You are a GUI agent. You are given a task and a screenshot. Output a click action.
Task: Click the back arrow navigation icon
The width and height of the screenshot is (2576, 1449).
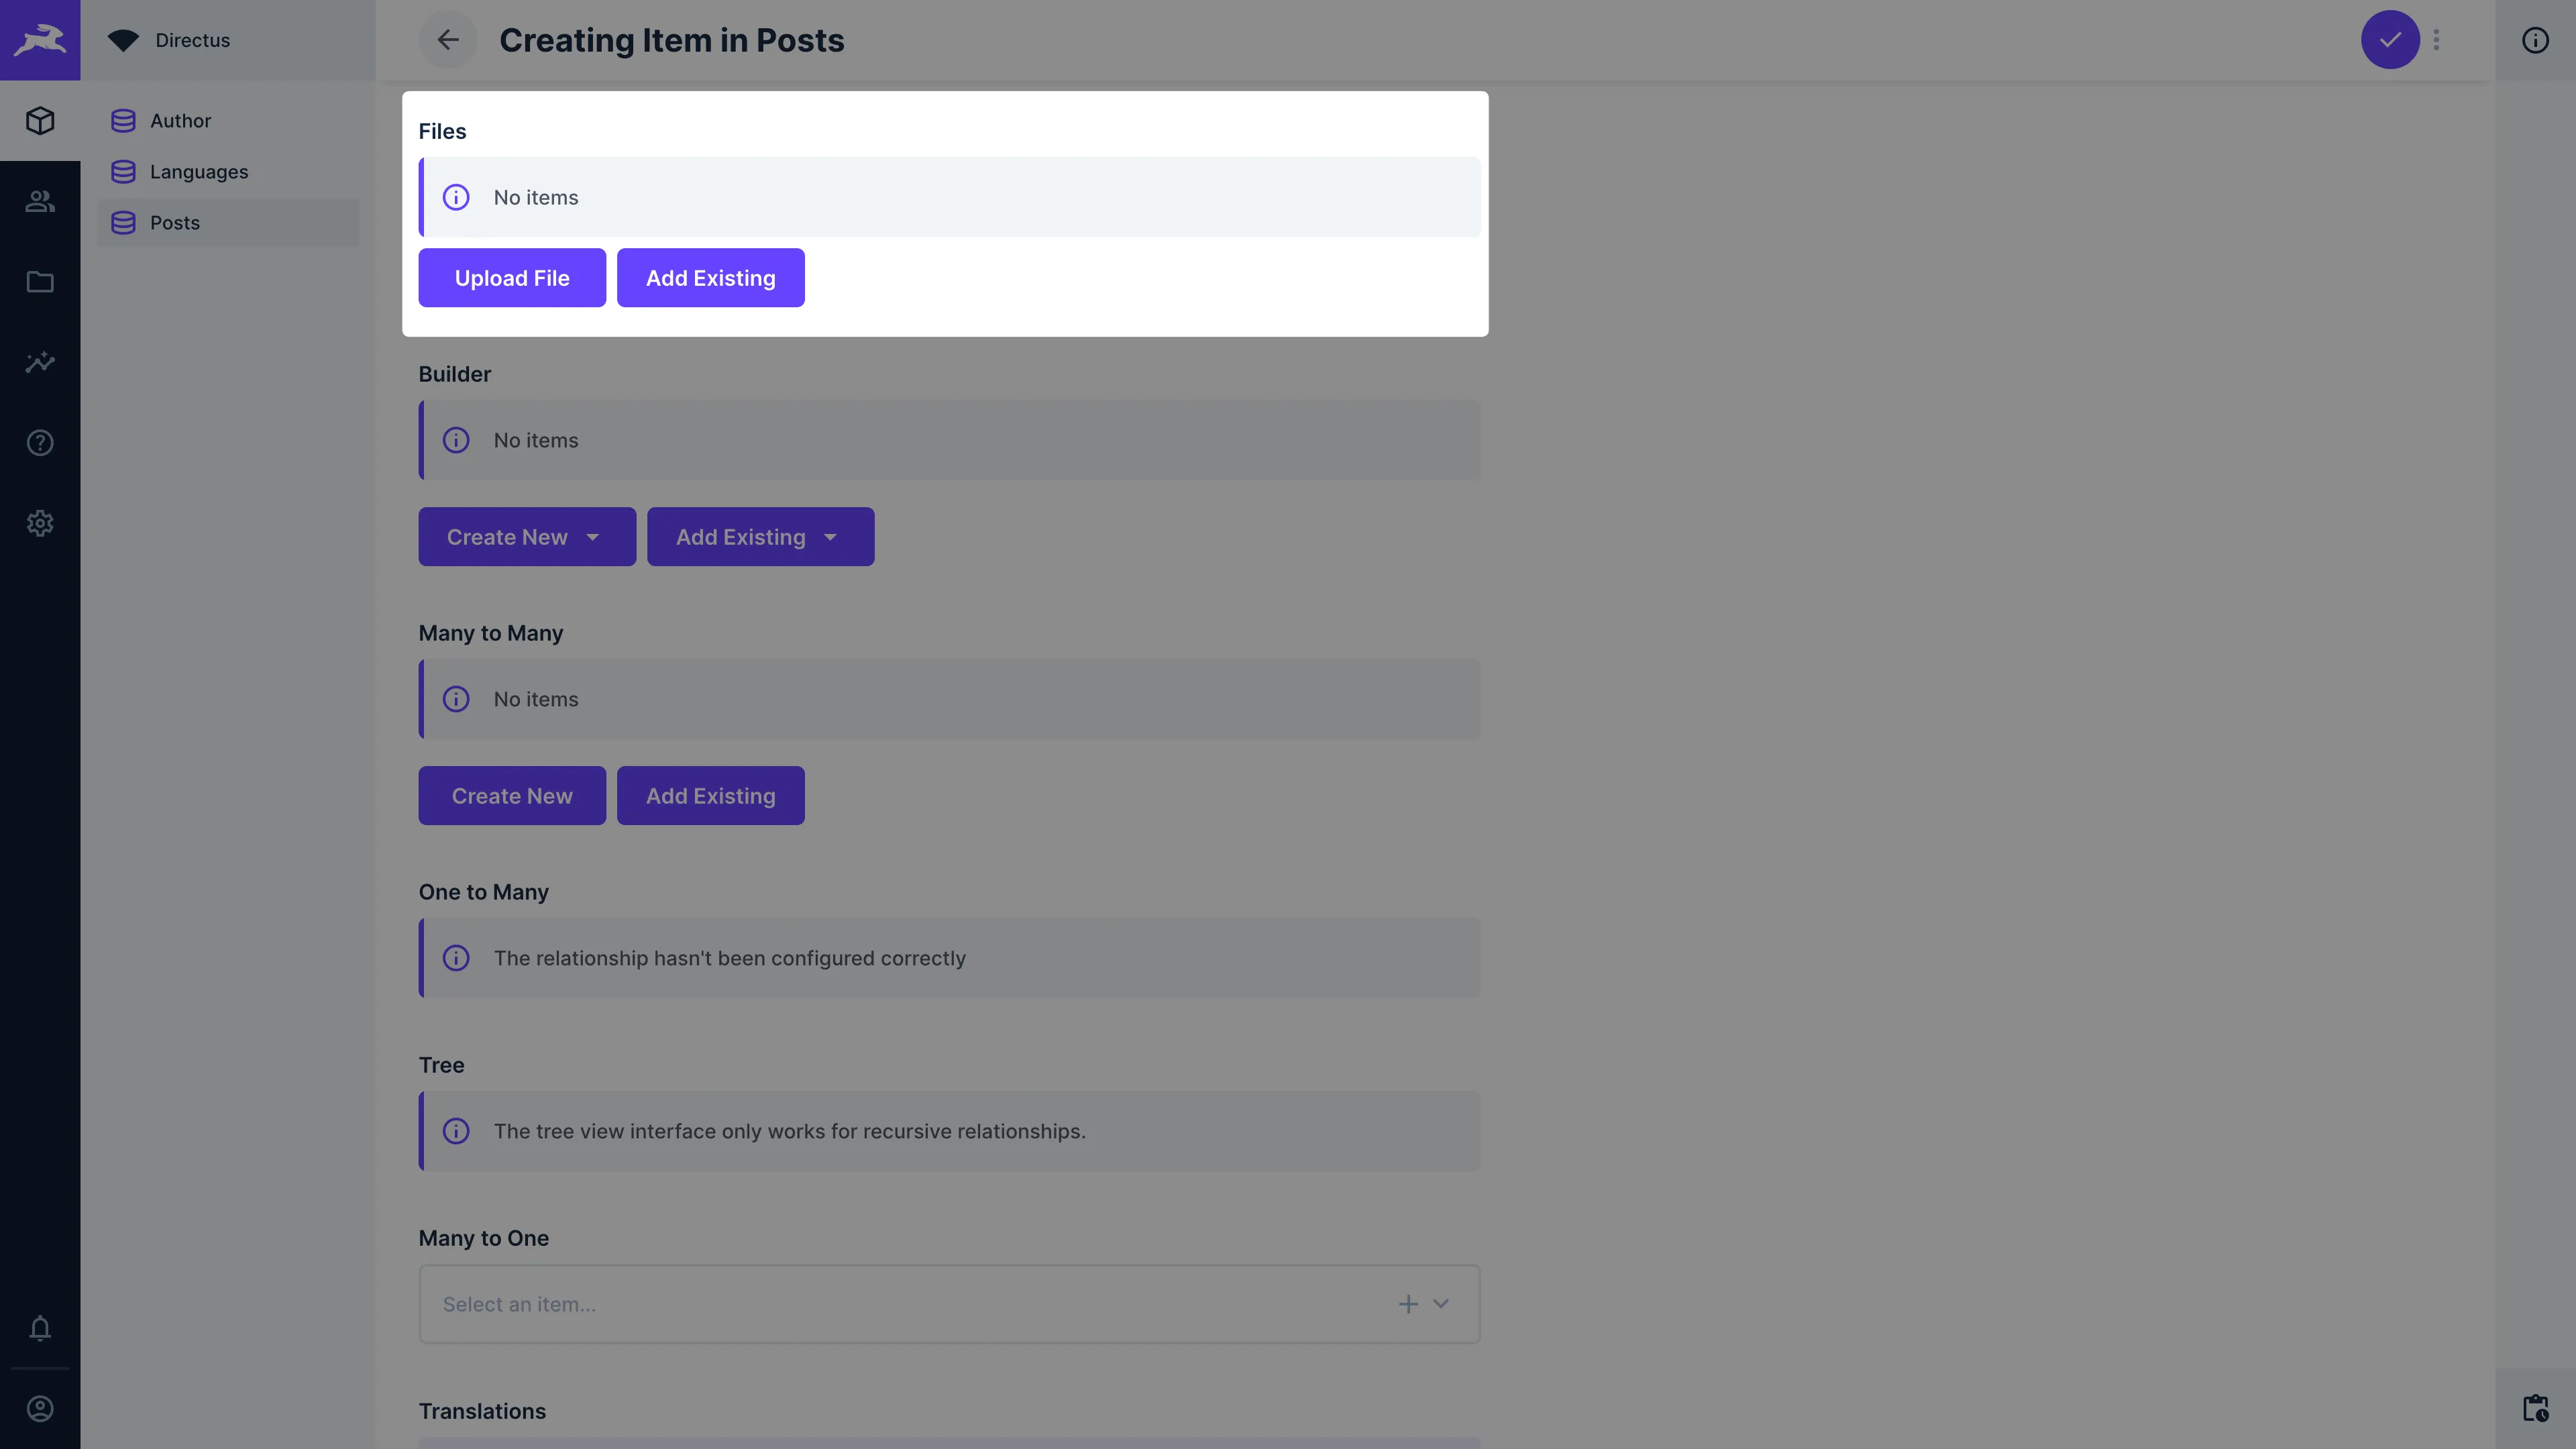pyautogui.click(x=447, y=39)
